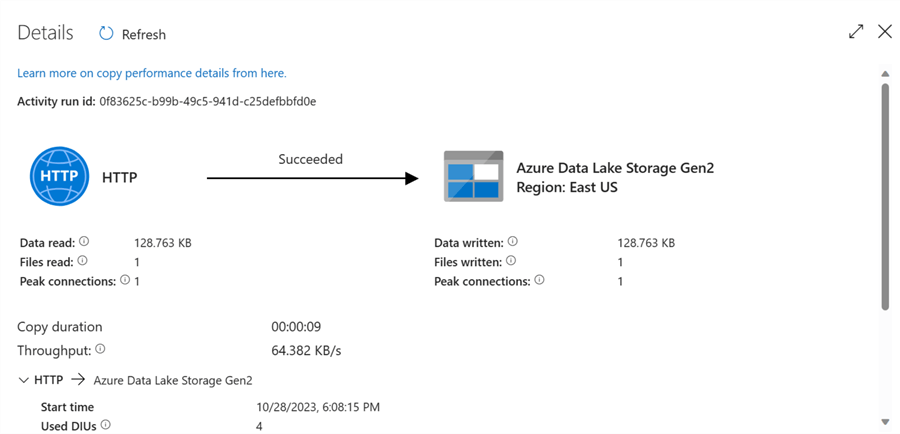Viewport: 900px width, 434px height.
Task: Click info icon next to Used DIUs
Action: coord(105,425)
